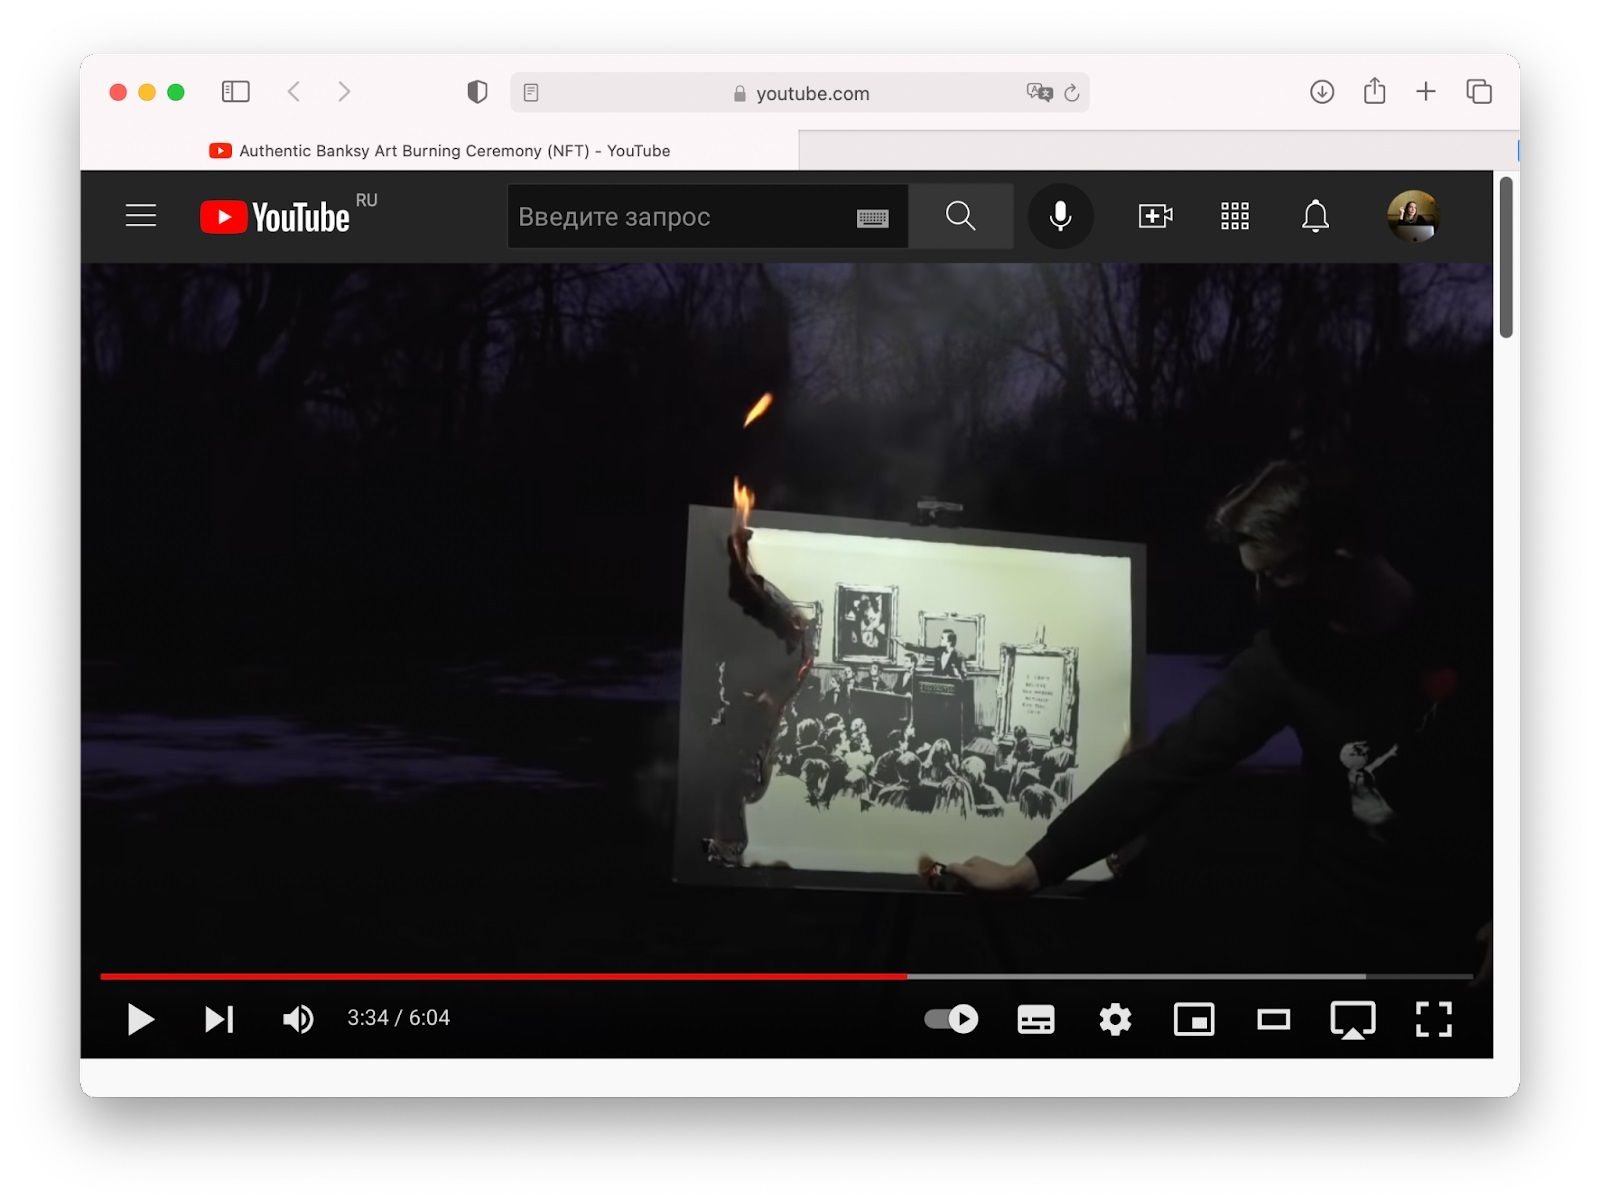Screen dimensions: 1600x1204
Task: Open the YouTube apps grid icon
Action: [1235, 216]
